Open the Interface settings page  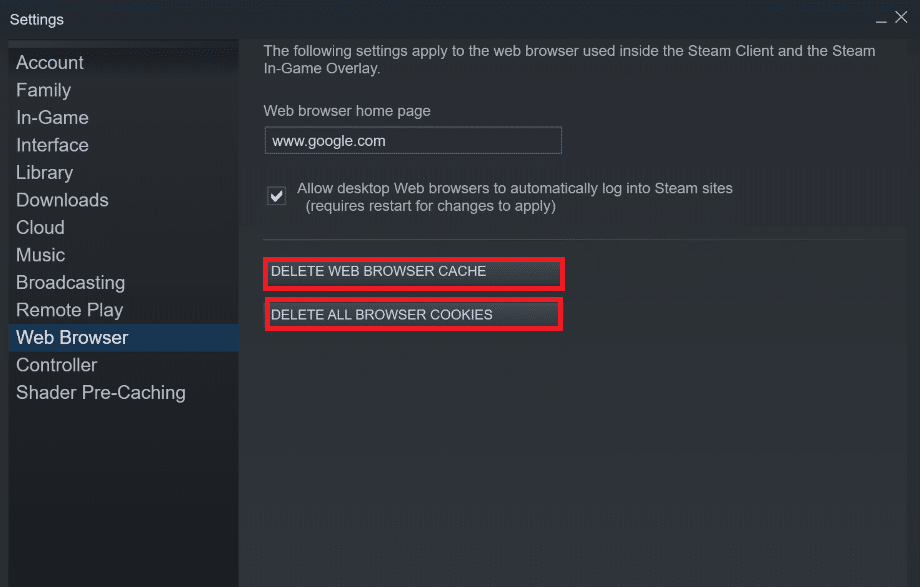[x=52, y=145]
